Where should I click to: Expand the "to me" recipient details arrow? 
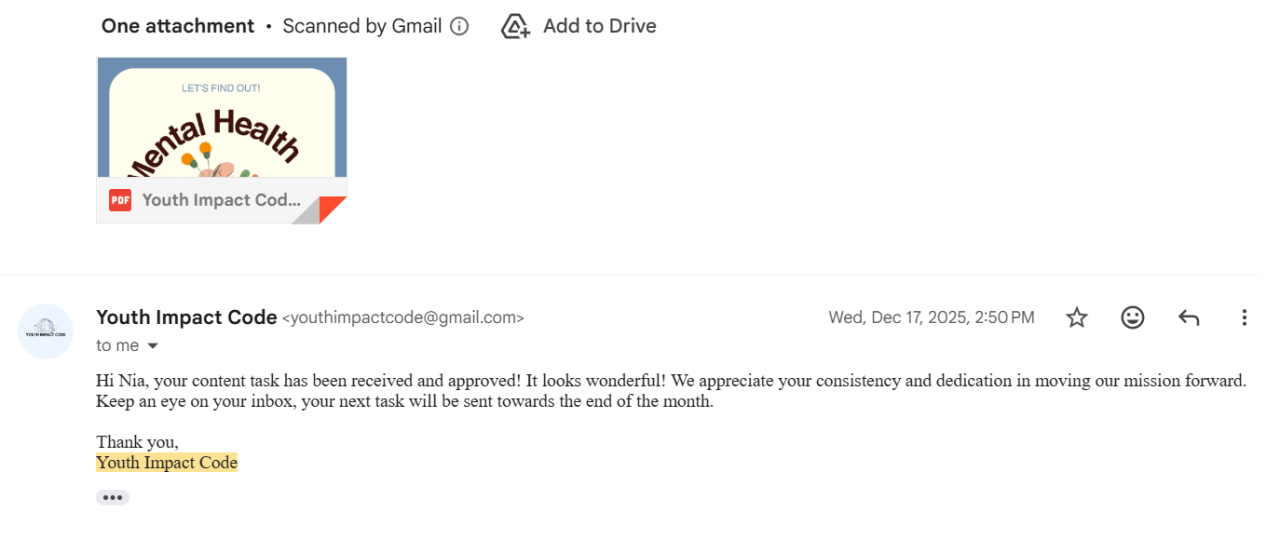click(x=153, y=346)
